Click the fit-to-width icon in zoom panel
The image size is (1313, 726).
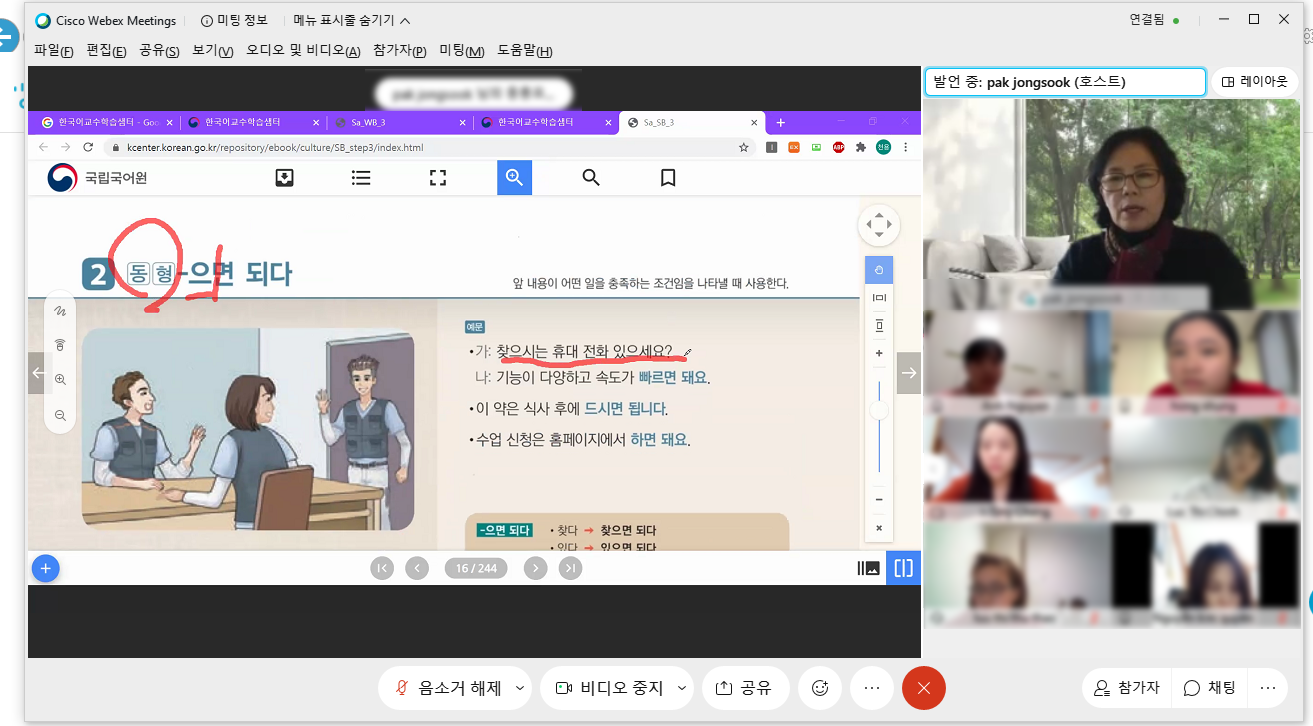click(879, 298)
